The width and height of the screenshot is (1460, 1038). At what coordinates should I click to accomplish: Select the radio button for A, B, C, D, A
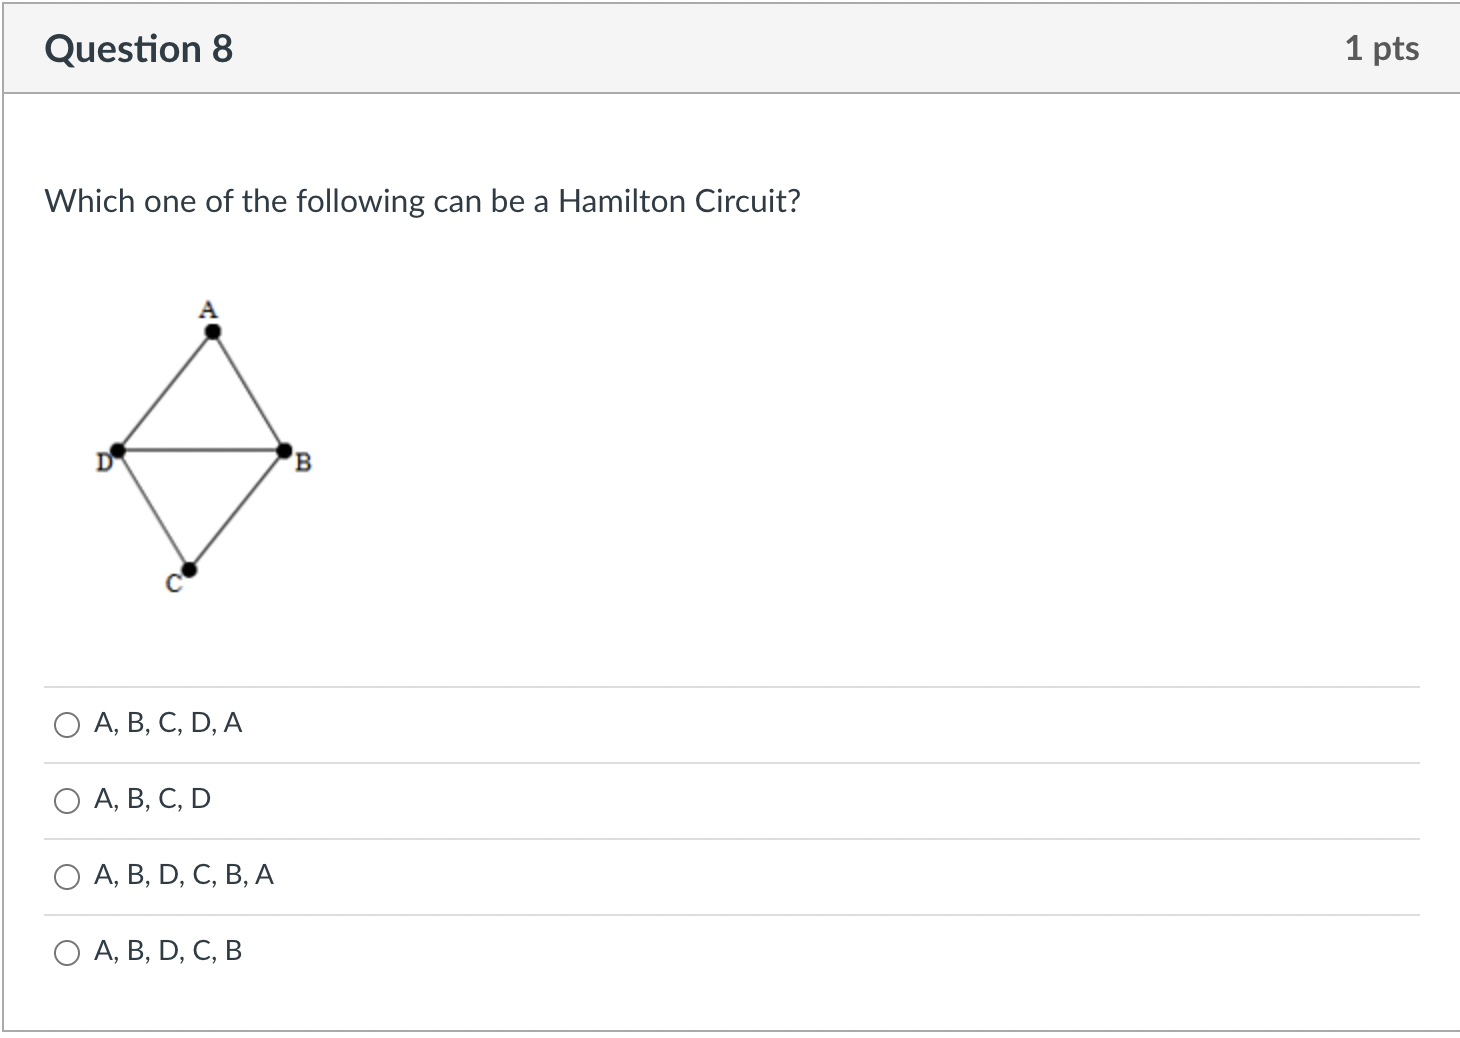click(66, 724)
